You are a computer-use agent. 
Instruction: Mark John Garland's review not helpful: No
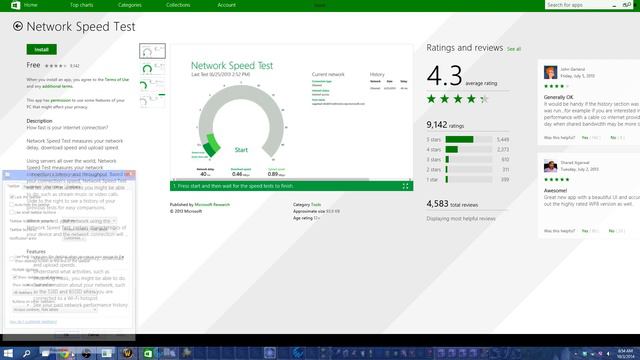click(x=613, y=138)
